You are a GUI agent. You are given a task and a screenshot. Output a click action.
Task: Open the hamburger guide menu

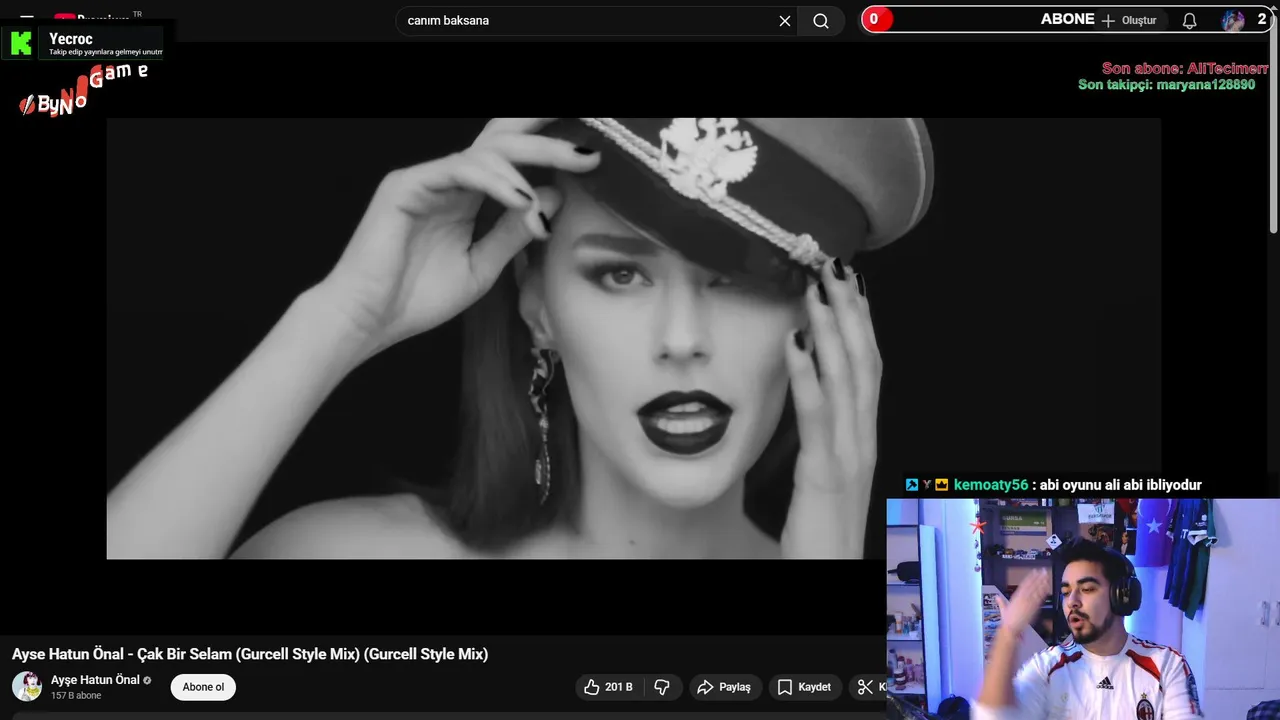27,18
